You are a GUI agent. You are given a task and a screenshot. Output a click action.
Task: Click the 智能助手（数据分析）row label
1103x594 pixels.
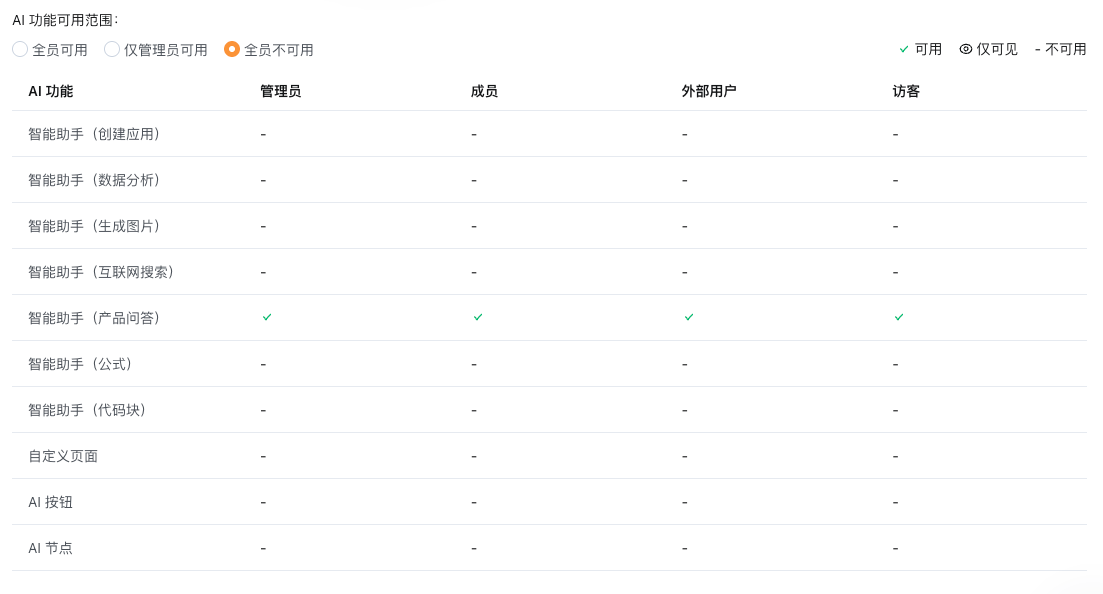[94, 180]
